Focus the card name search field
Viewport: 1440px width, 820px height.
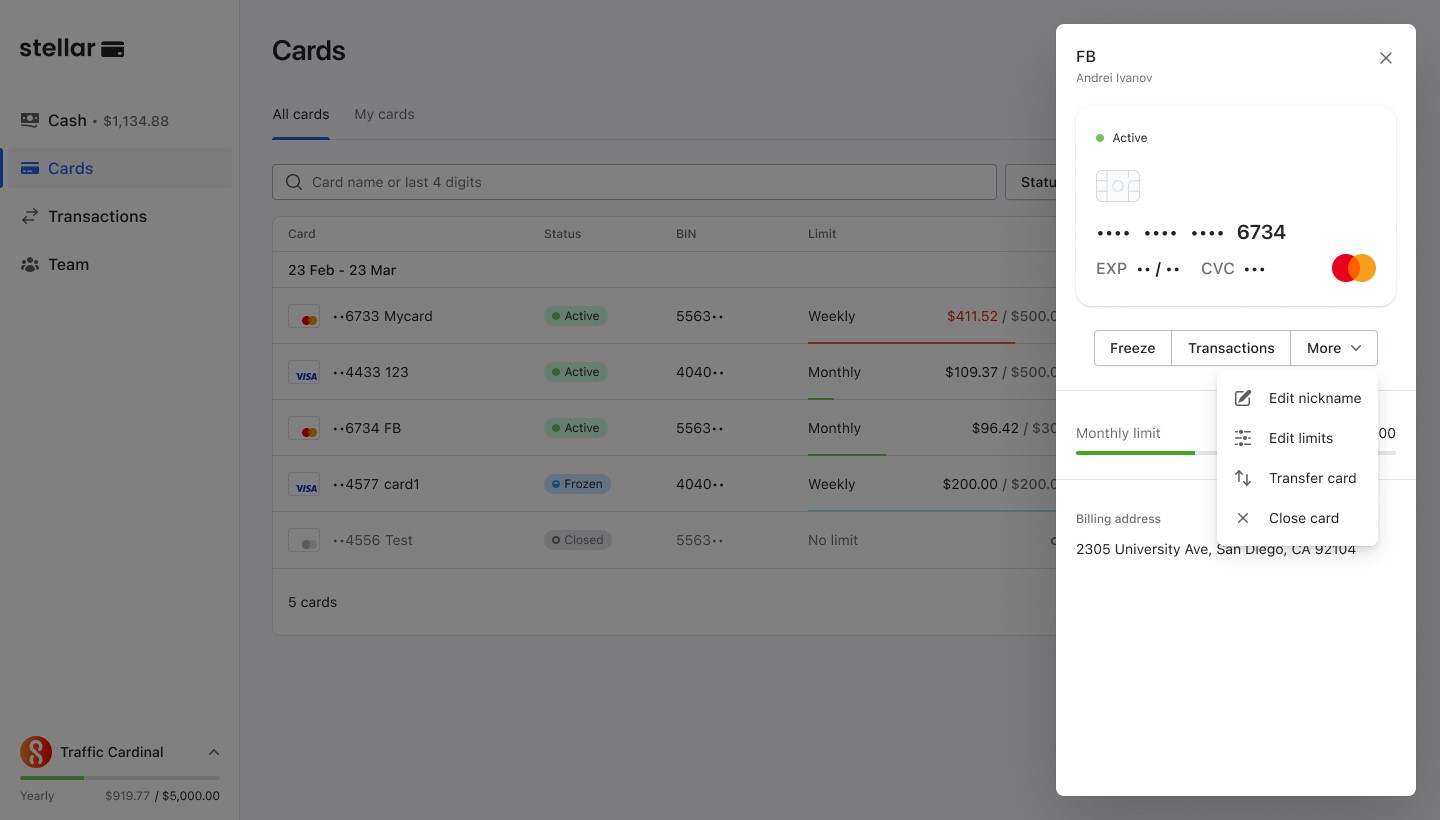pyautogui.click(x=635, y=182)
